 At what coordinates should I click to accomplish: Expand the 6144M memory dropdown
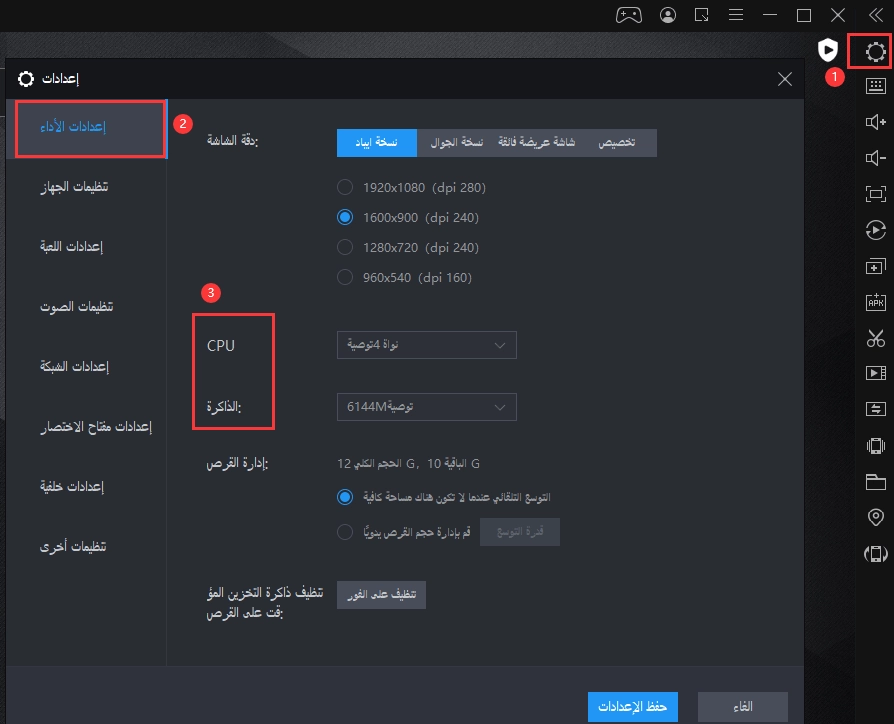pos(426,407)
